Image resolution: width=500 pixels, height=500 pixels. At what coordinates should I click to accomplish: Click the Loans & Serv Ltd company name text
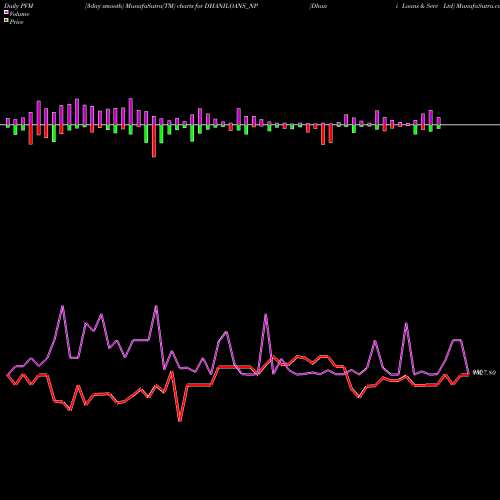pyautogui.click(x=428, y=6)
